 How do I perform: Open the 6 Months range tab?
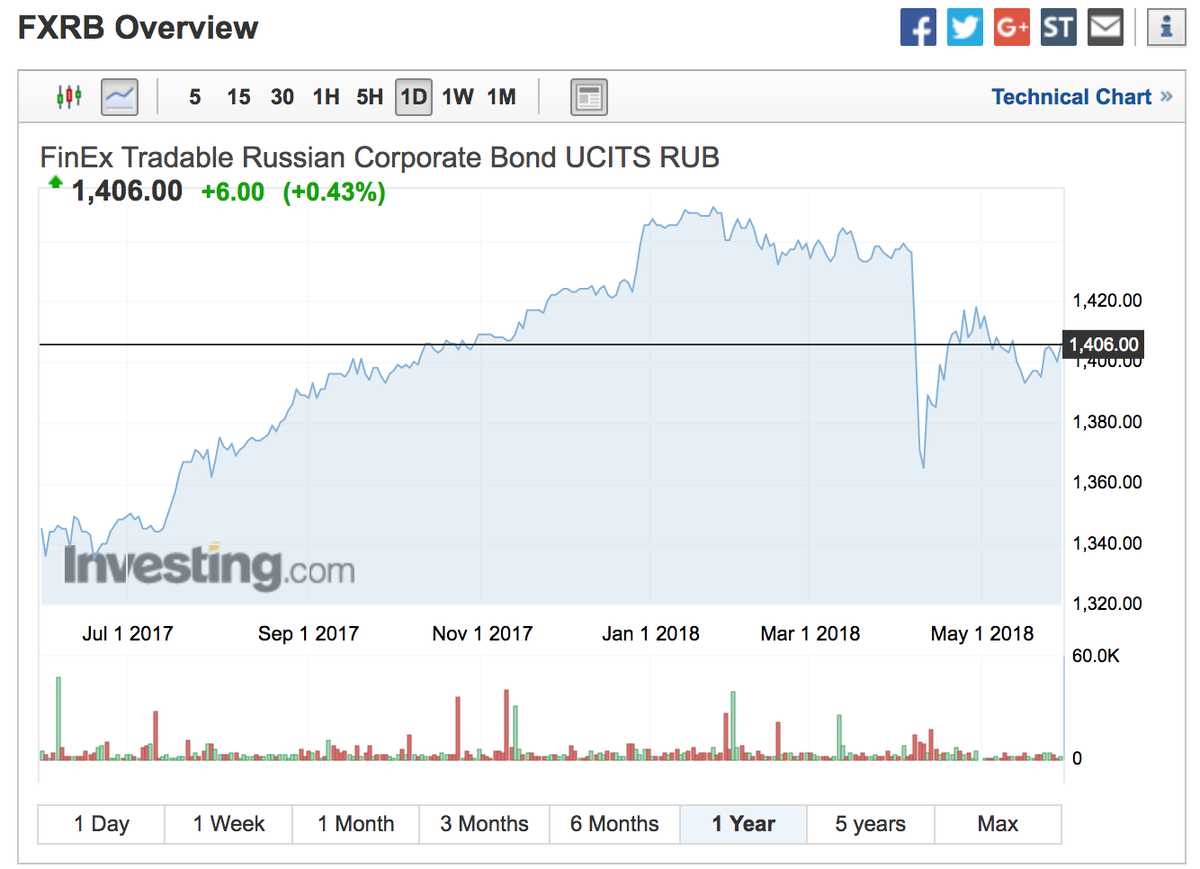click(x=615, y=823)
